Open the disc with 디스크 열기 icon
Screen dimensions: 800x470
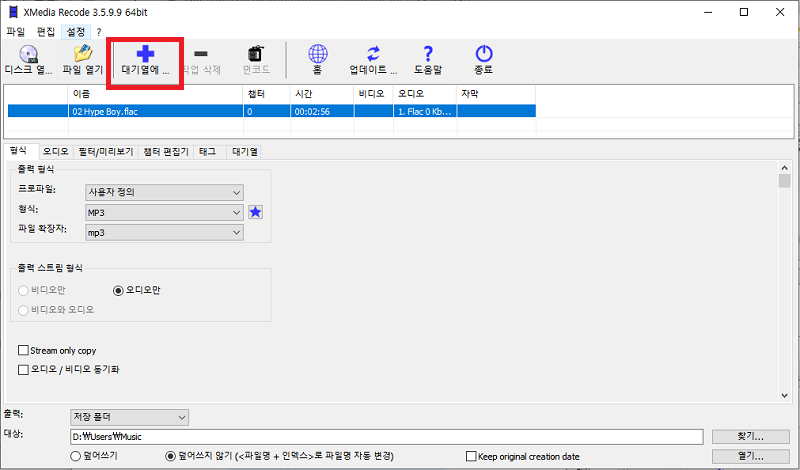29,54
